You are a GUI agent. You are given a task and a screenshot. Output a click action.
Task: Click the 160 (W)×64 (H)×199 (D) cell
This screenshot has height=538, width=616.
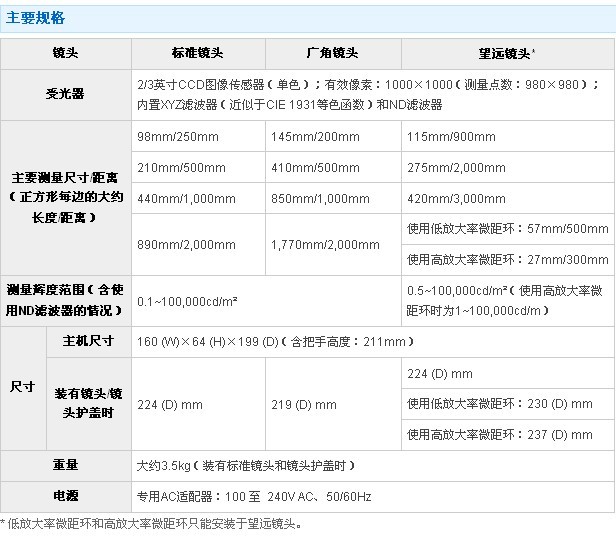point(272,341)
